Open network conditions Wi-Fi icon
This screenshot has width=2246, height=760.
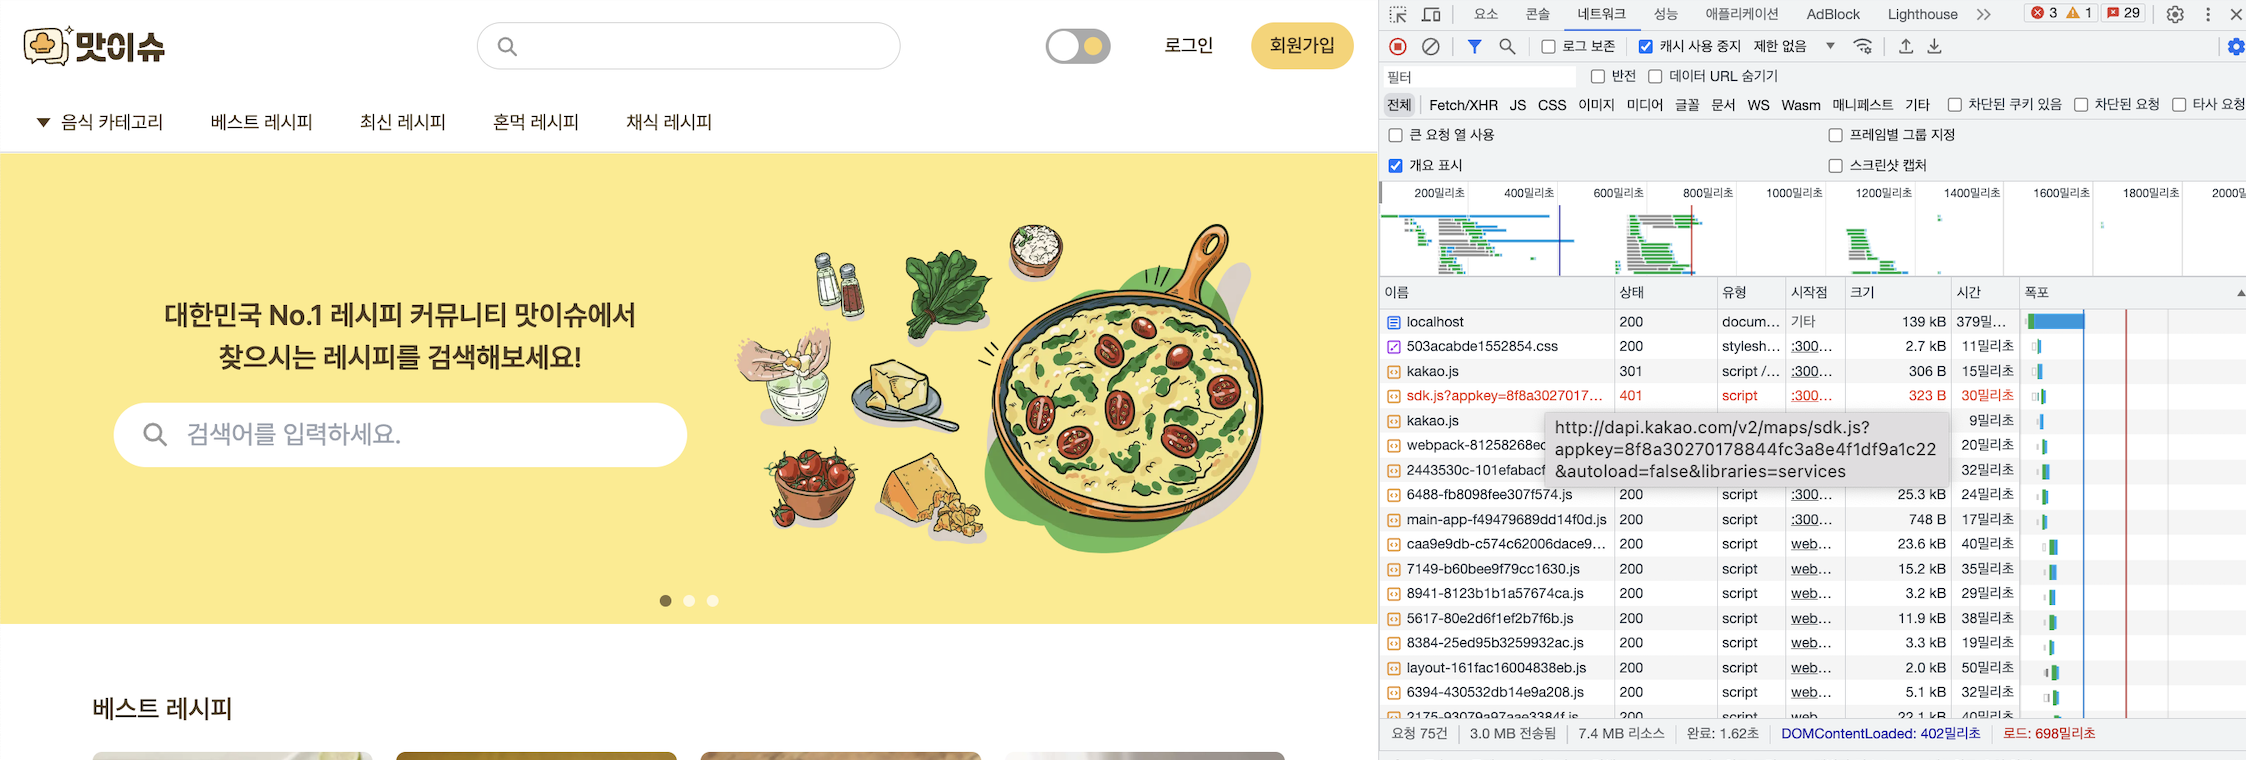coord(1863,46)
